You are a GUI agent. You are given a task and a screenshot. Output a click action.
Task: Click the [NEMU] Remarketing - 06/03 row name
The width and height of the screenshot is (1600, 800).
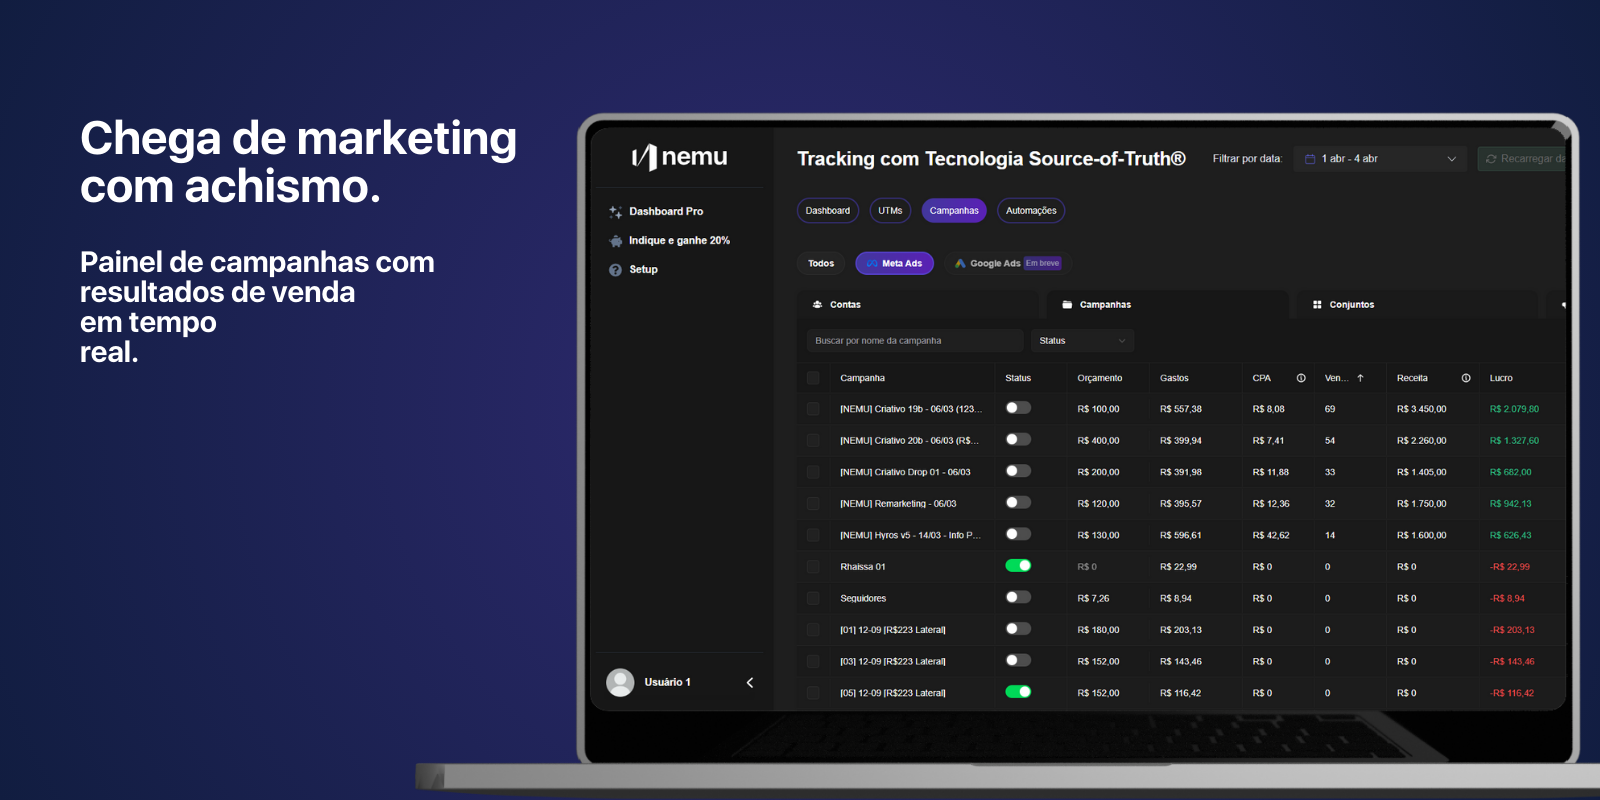tap(898, 504)
